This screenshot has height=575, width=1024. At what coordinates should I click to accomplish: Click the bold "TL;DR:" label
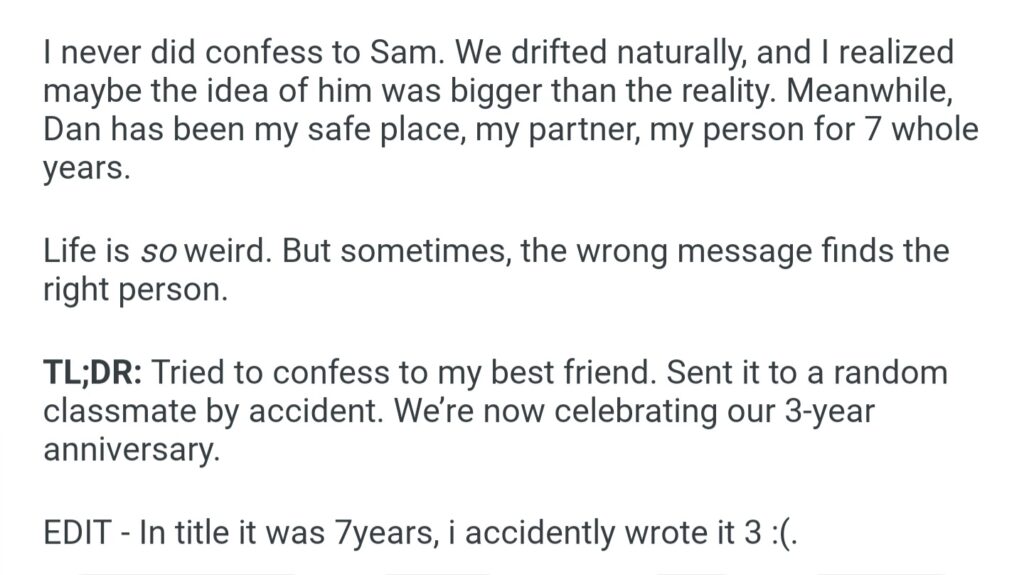95,373
